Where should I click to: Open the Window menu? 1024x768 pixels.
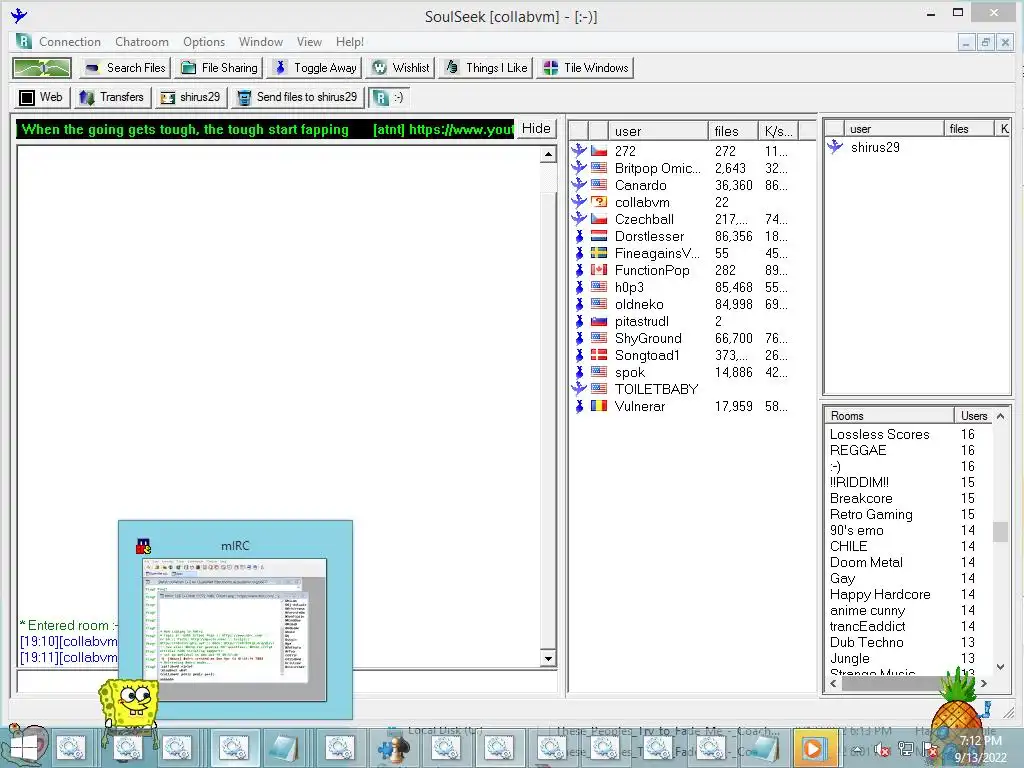click(261, 42)
